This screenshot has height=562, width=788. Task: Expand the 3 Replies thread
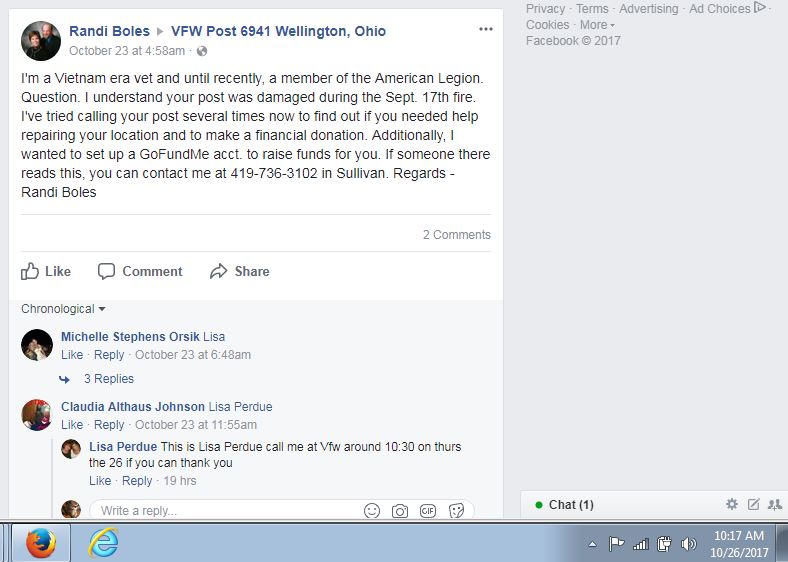109,379
